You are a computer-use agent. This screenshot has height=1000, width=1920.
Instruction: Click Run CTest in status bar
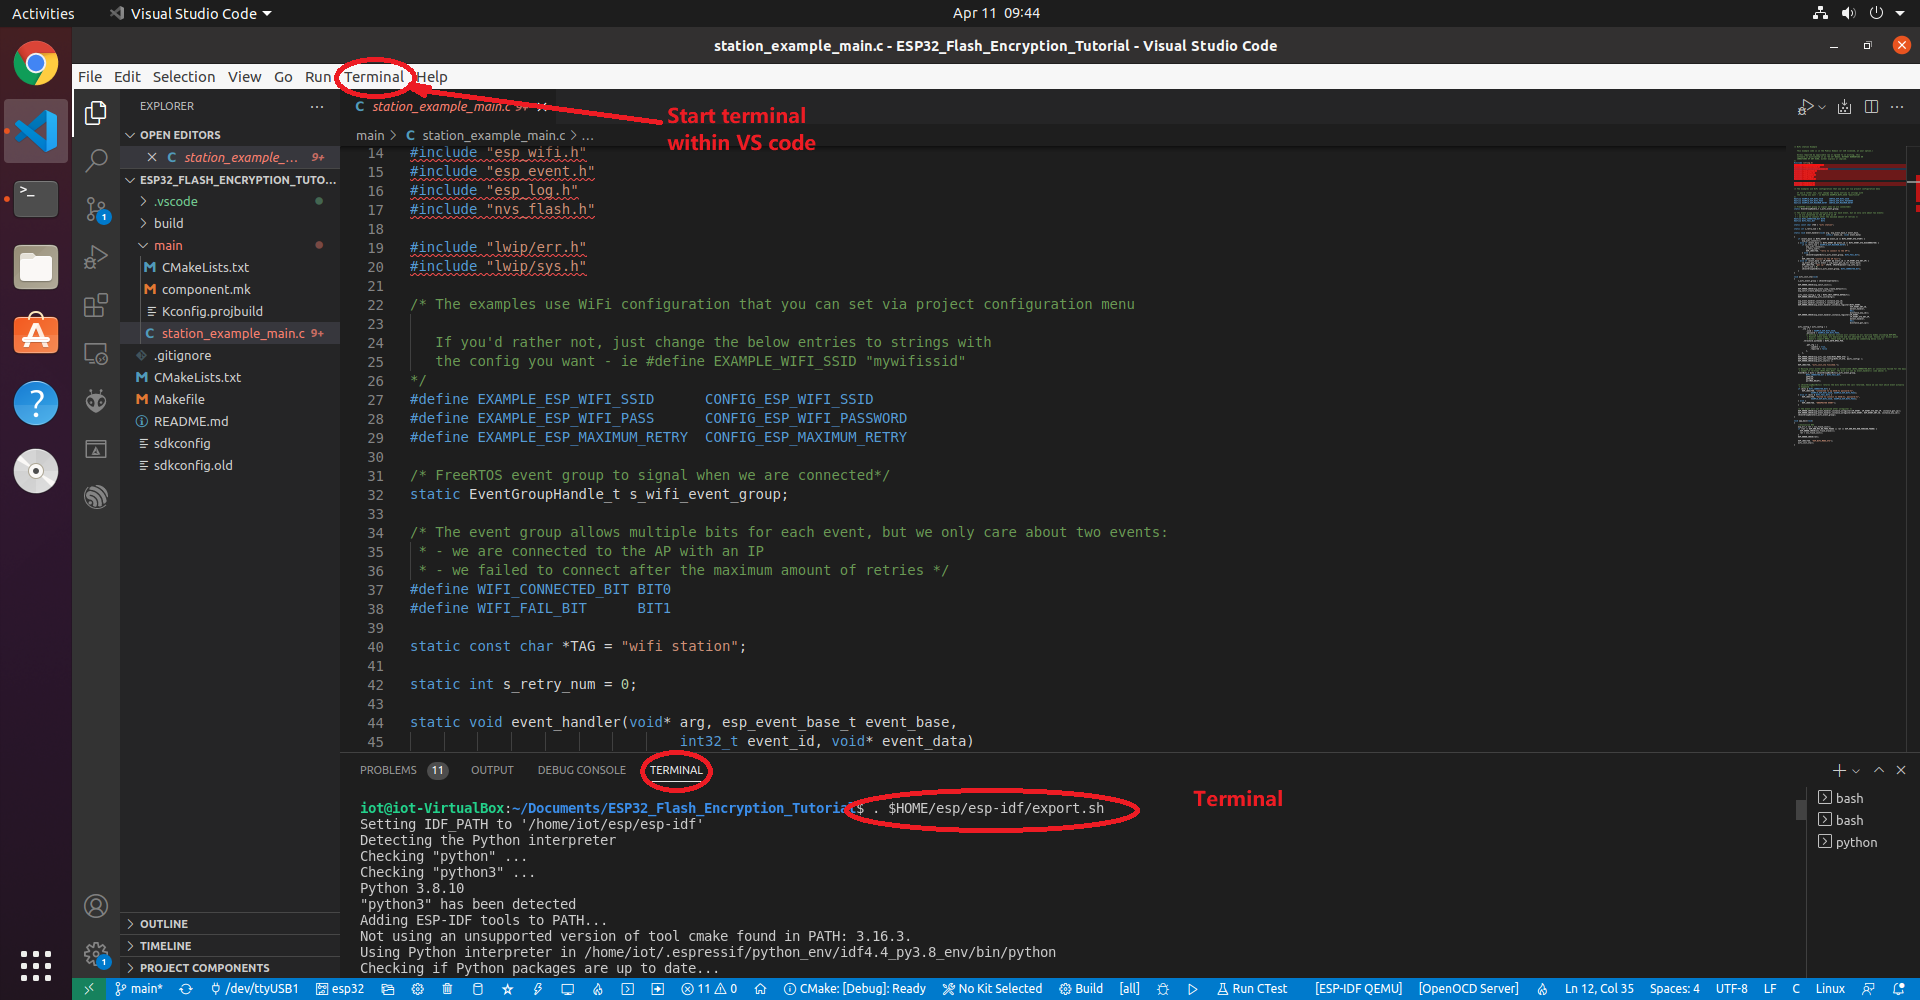coord(1252,989)
